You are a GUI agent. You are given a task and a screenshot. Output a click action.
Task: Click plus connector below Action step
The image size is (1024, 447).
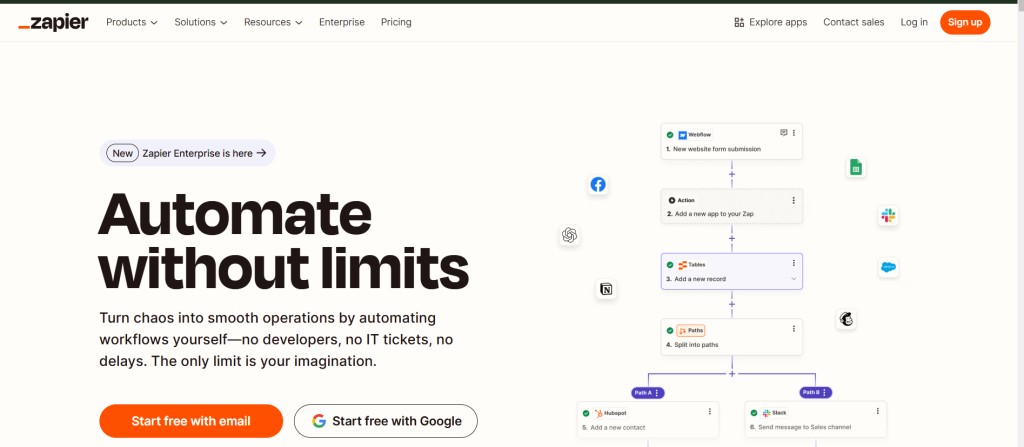[731, 239]
